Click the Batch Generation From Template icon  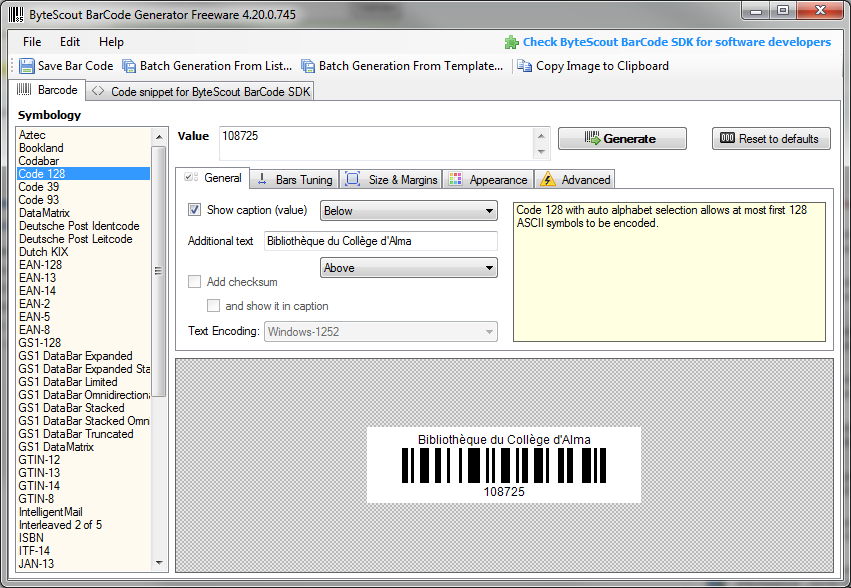tap(308, 66)
